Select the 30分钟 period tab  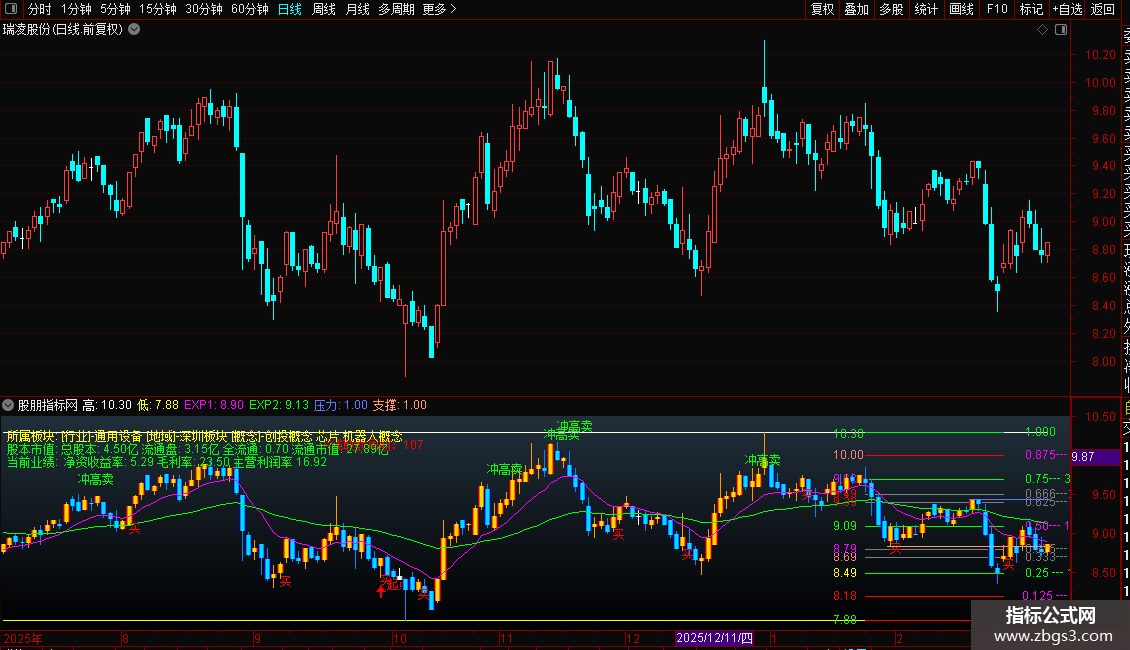tap(204, 9)
